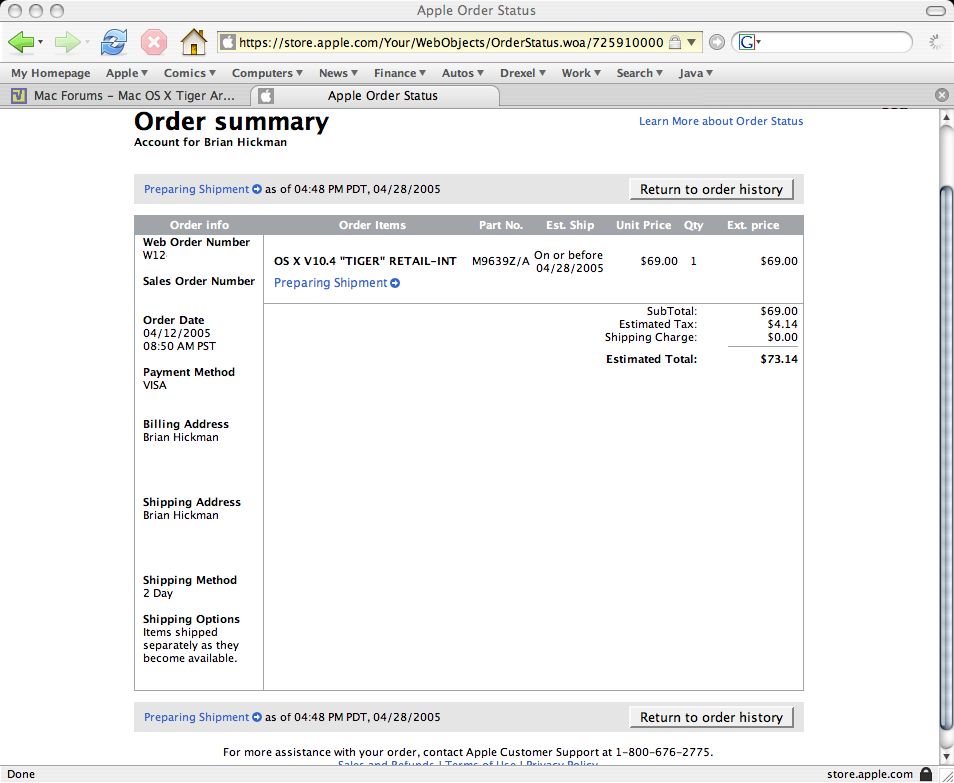This screenshot has width=954, height=783.
Task: Click the top Return to order history button
Action: pyautogui.click(x=711, y=189)
